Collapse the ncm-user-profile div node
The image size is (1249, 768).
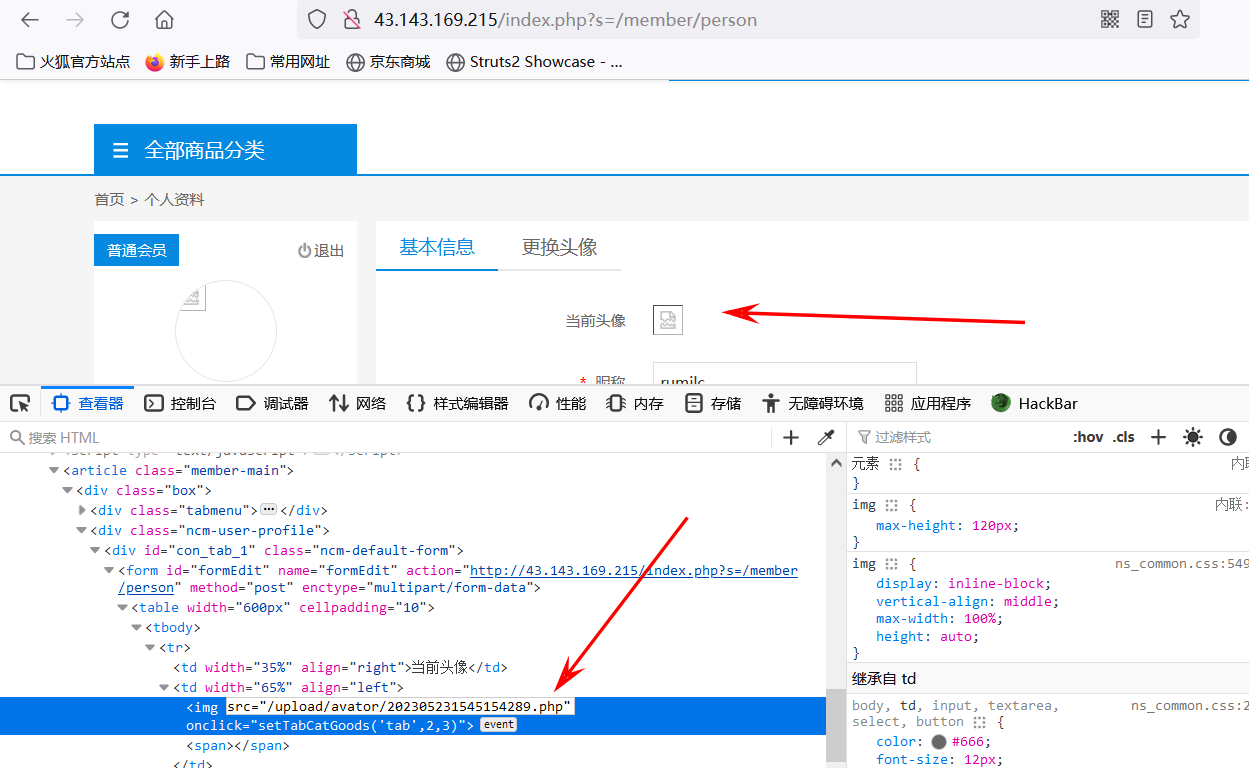[82, 530]
